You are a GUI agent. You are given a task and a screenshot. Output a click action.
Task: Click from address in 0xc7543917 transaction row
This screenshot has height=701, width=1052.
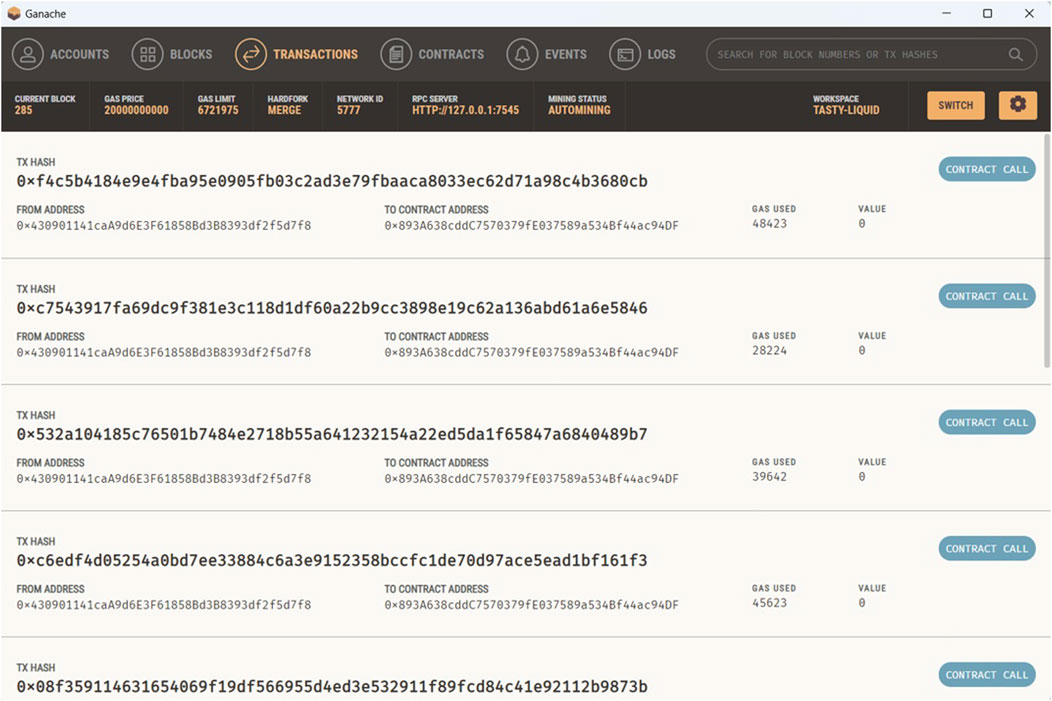(x=164, y=352)
